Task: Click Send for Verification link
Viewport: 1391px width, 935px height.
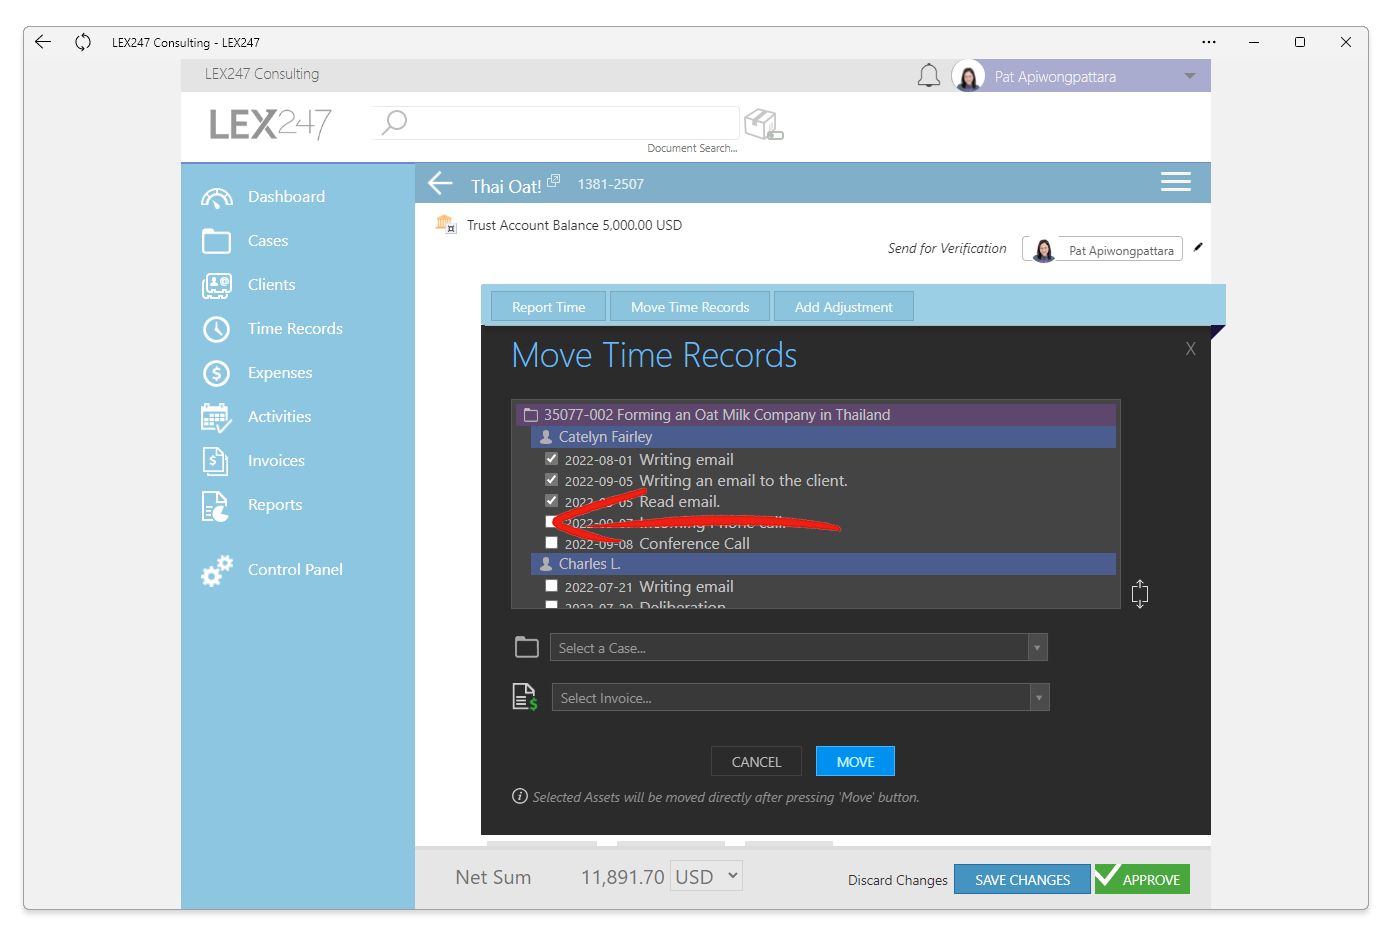Action: click(947, 248)
